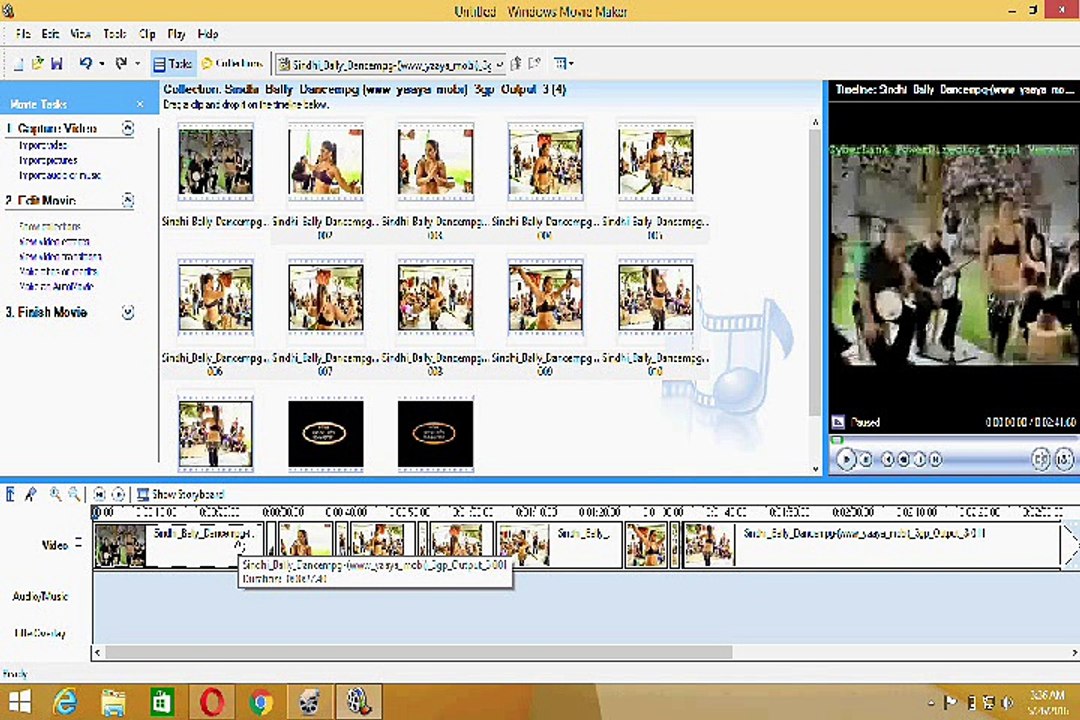Click the Zoom Timeline In magnifier

click(x=55, y=494)
